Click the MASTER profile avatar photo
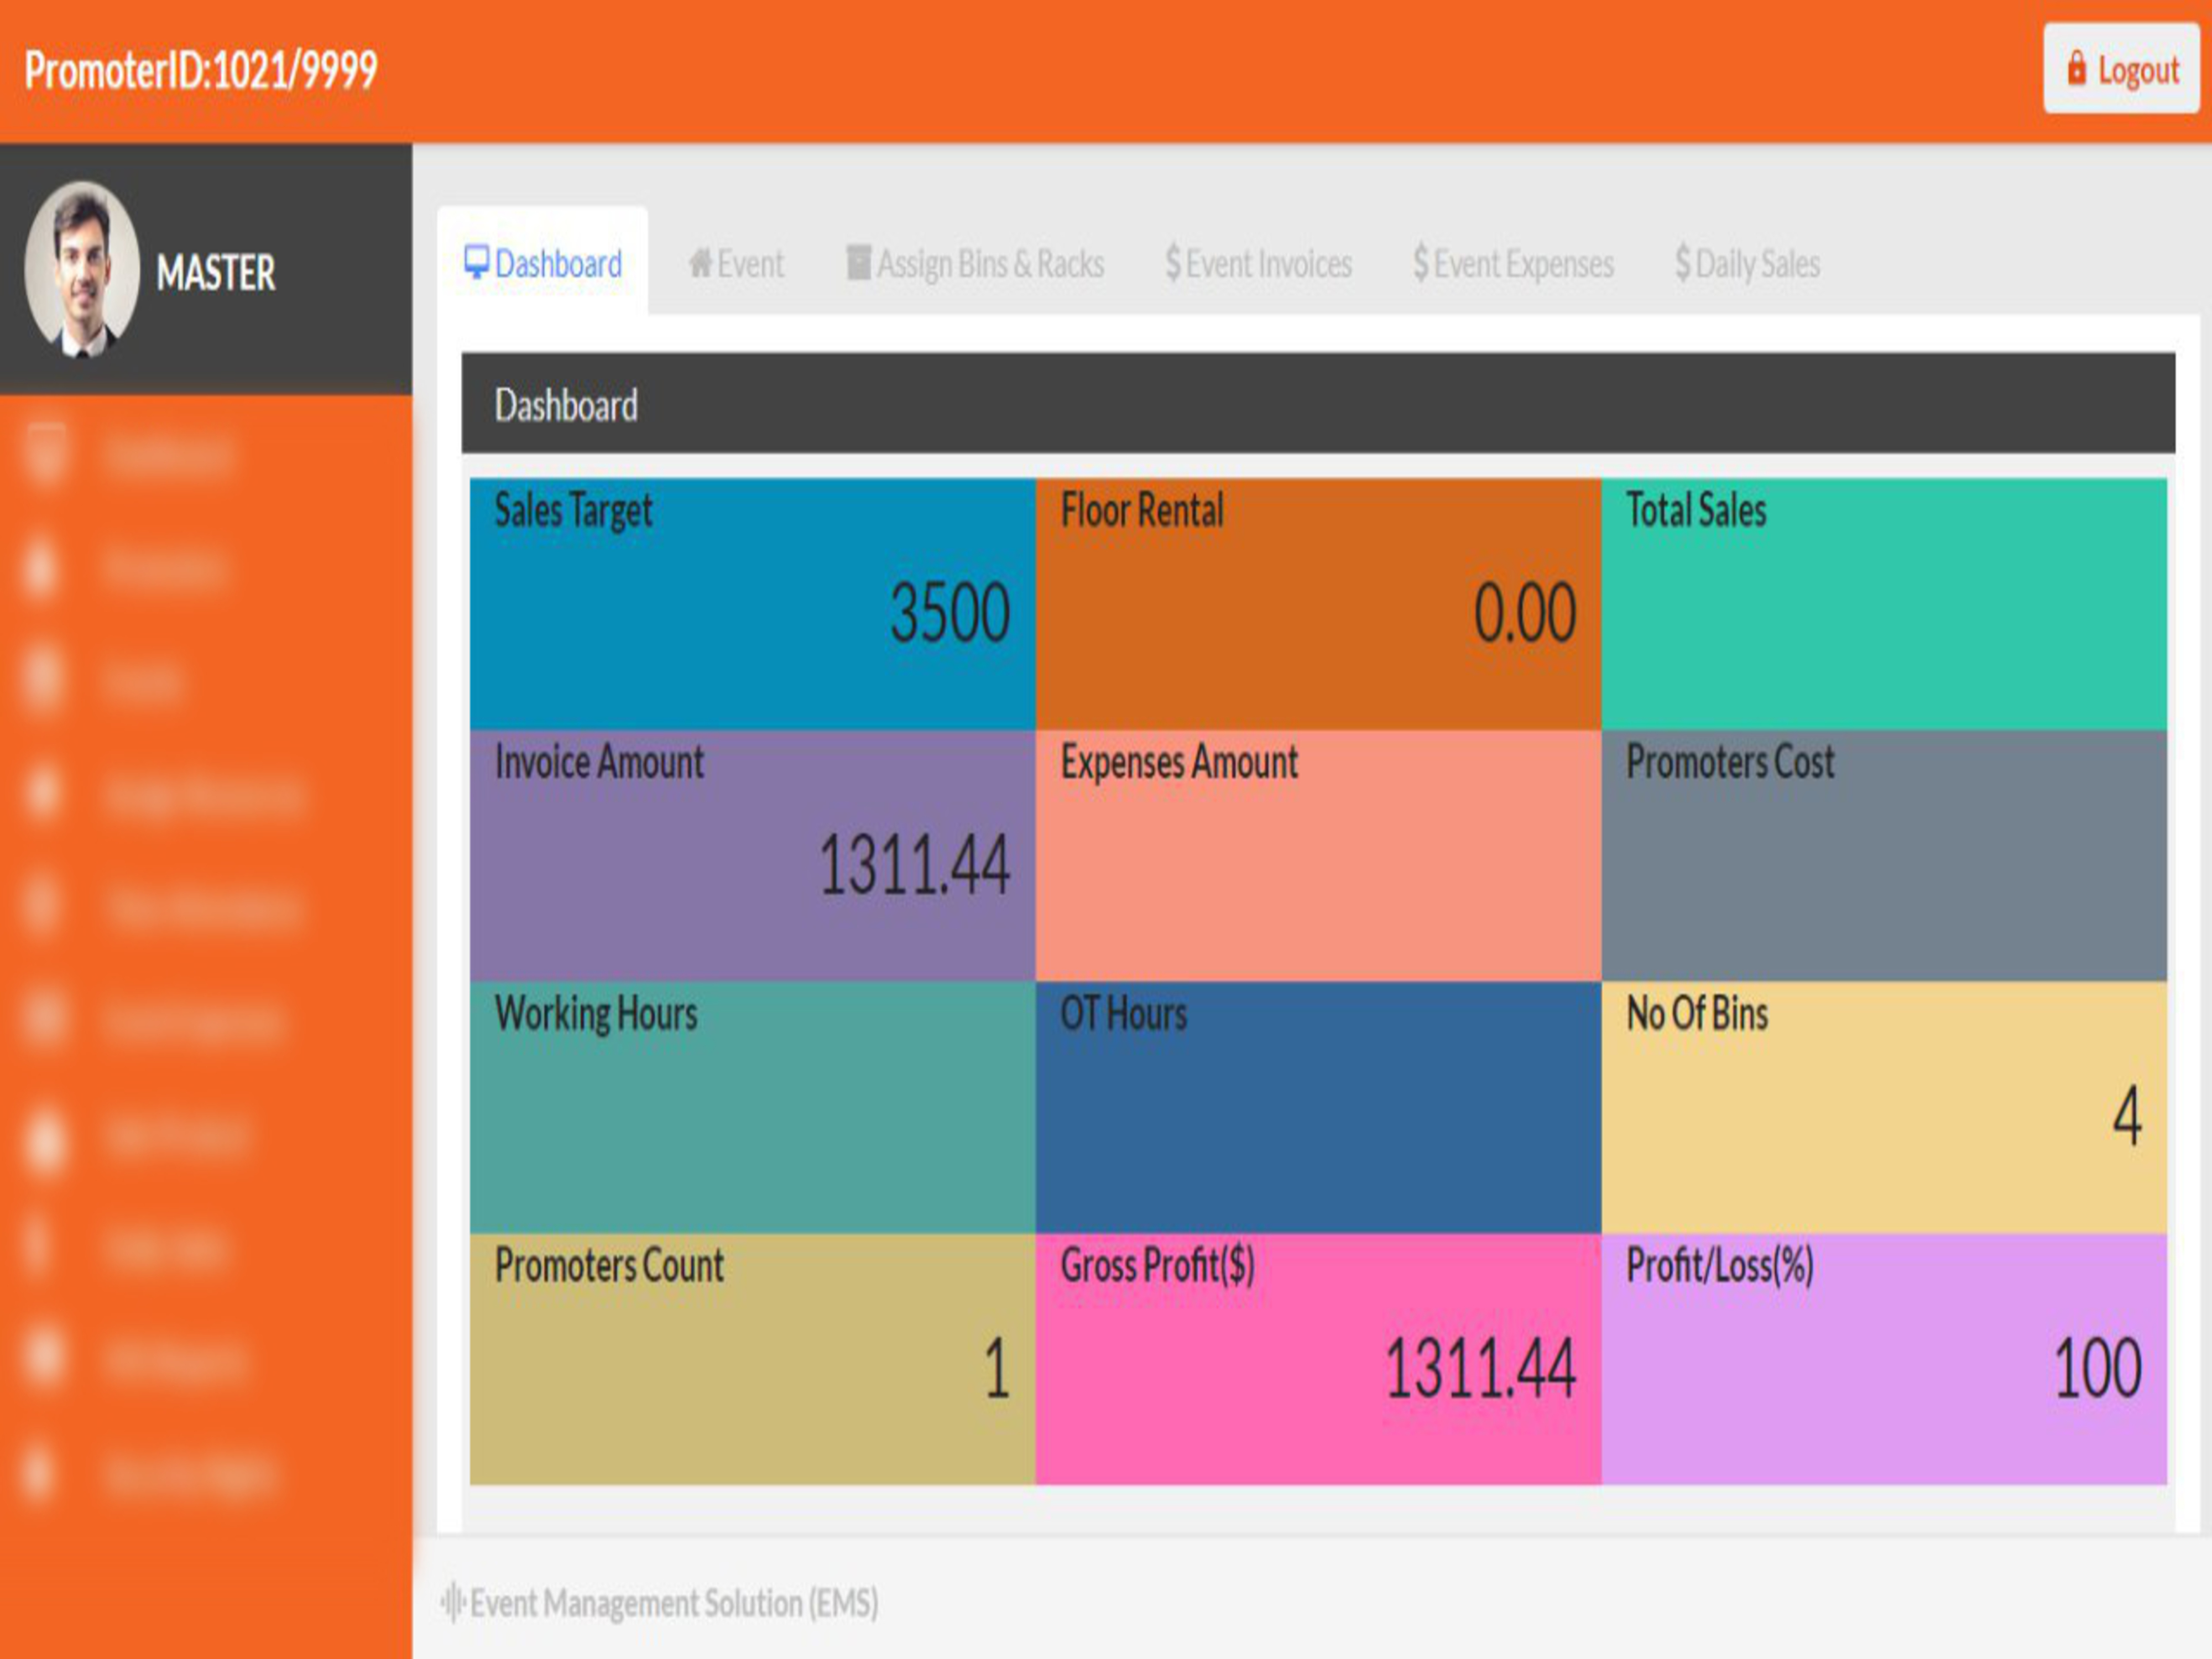Screen dimensions: 2212x1659 click(82, 268)
